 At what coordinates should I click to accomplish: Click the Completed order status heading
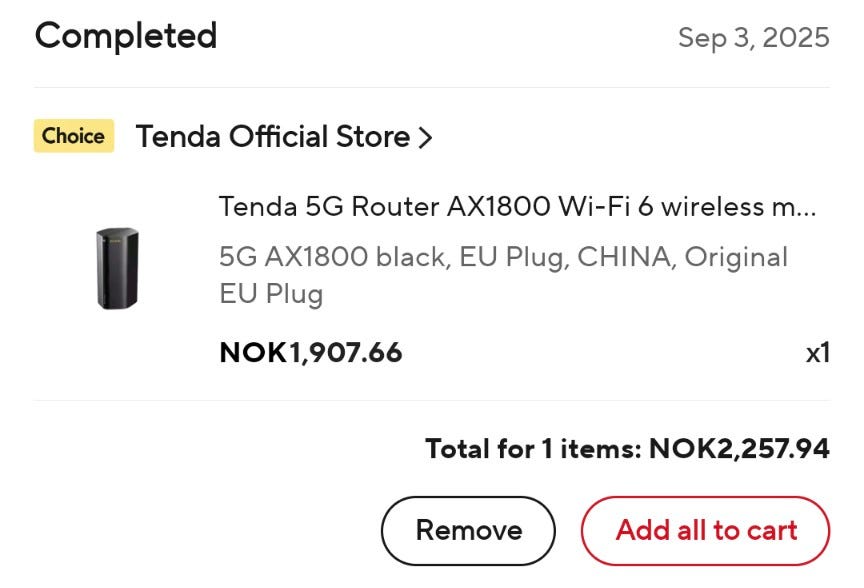[126, 37]
